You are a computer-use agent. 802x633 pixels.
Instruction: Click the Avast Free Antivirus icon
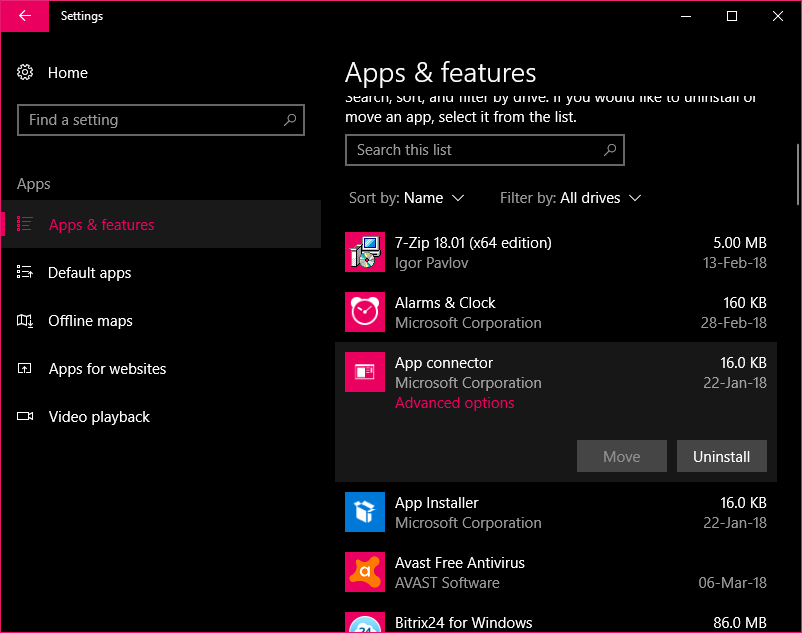point(365,572)
